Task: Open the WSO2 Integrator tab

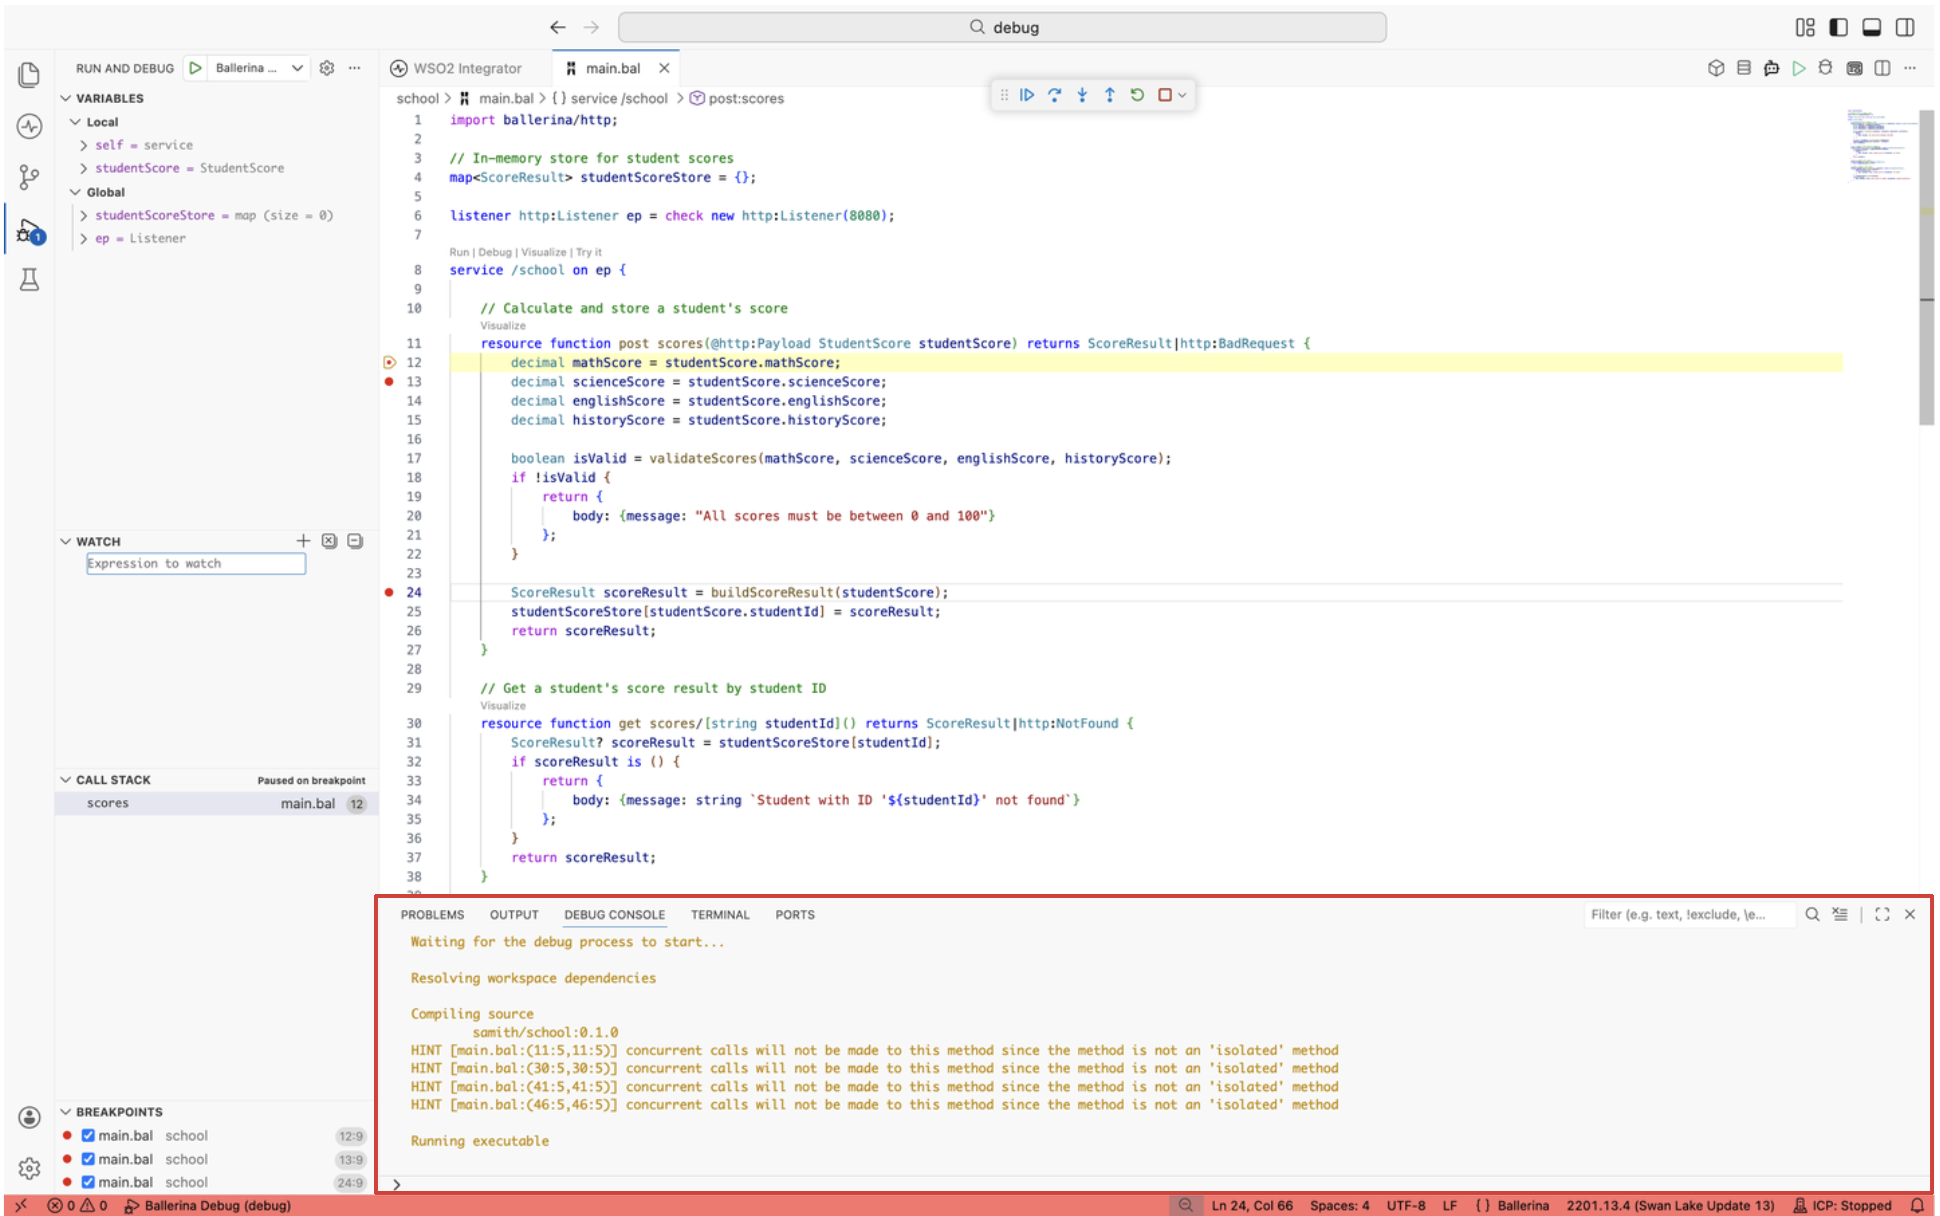Action: pos(457,68)
